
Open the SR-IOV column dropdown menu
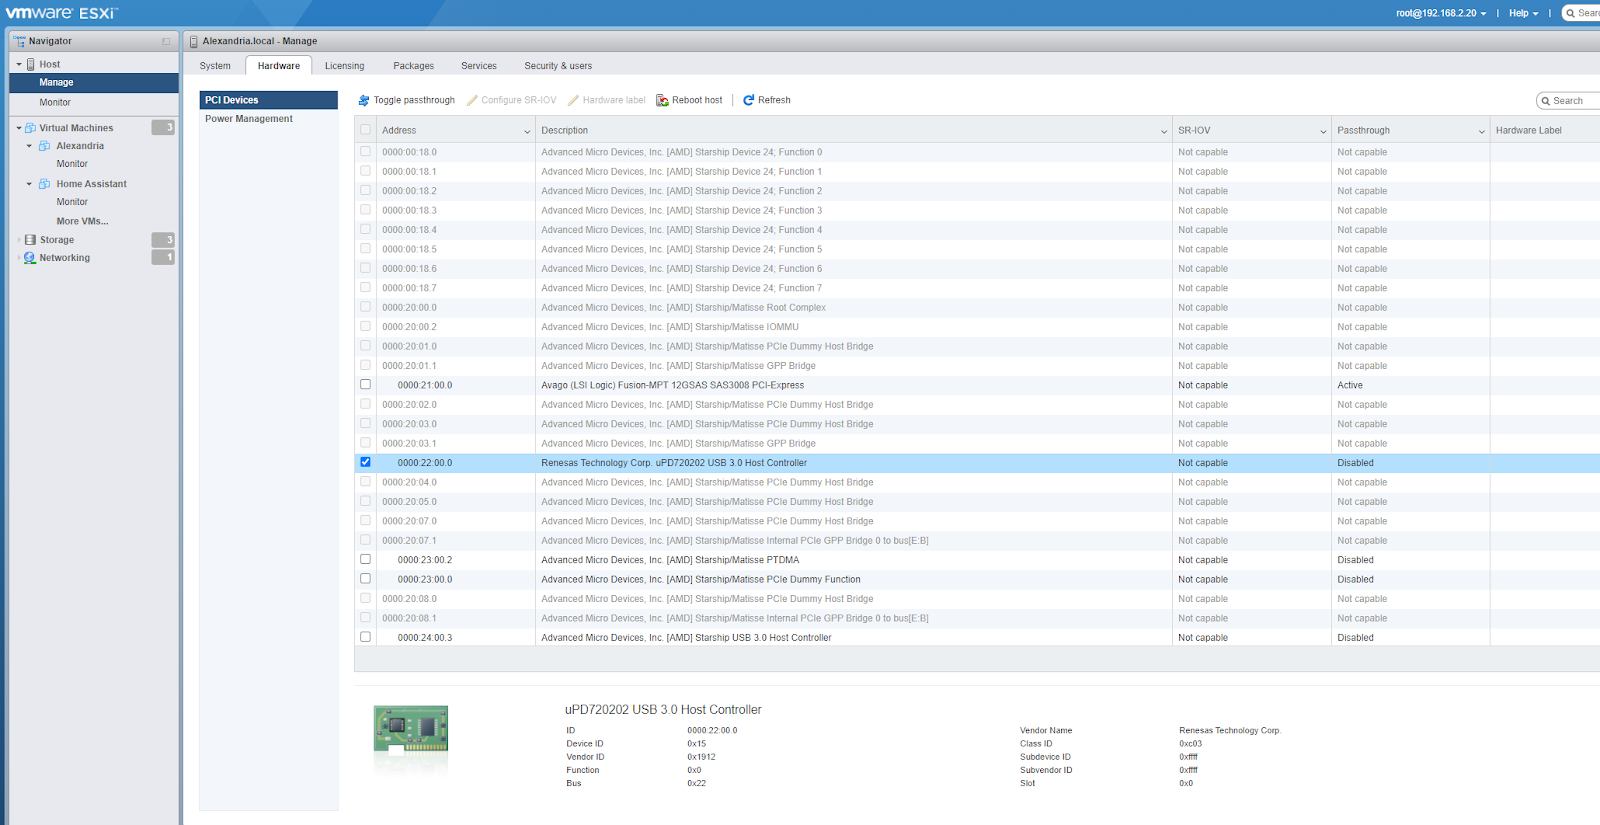pyautogui.click(x=1323, y=131)
